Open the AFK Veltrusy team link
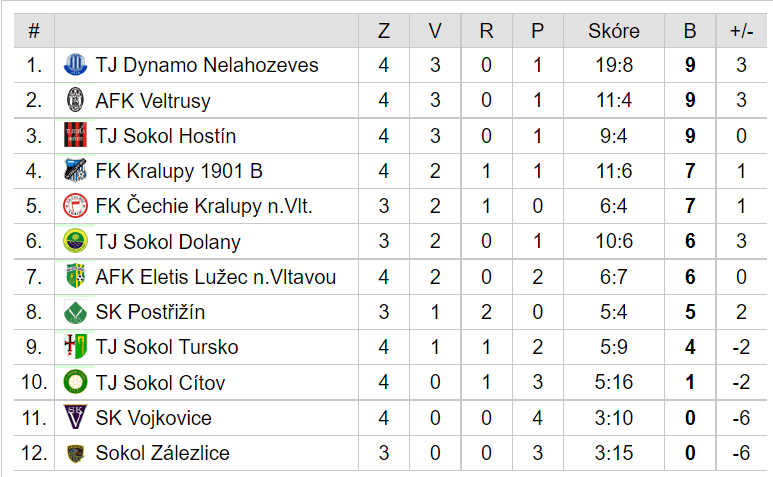This screenshot has width=773, height=477. [153, 101]
